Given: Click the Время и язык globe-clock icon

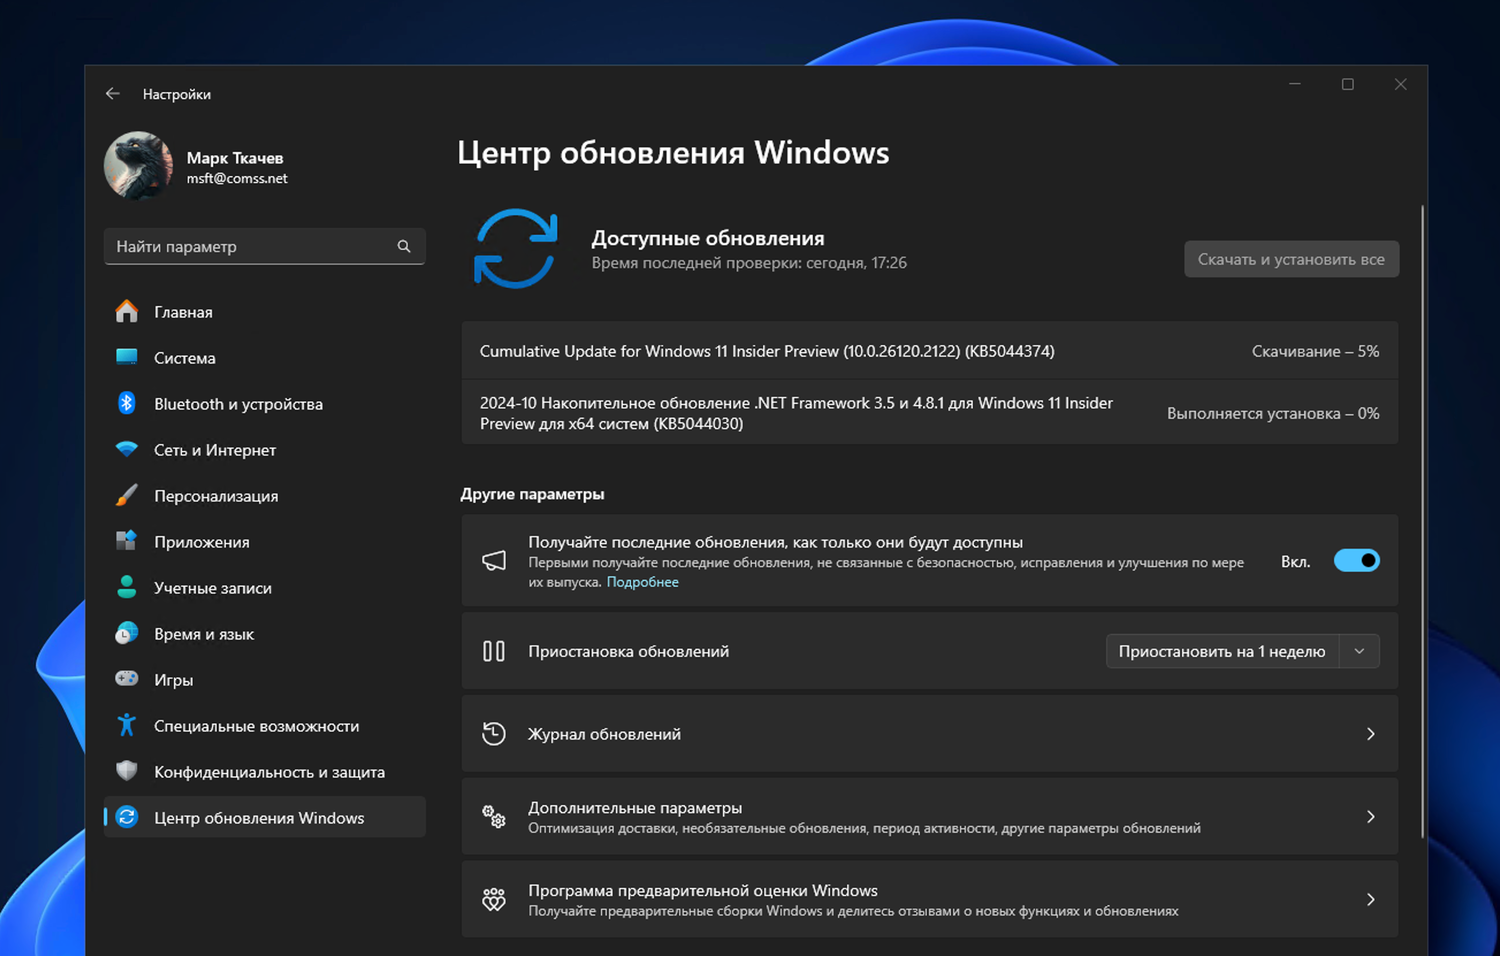Looking at the screenshot, I should coord(127,633).
